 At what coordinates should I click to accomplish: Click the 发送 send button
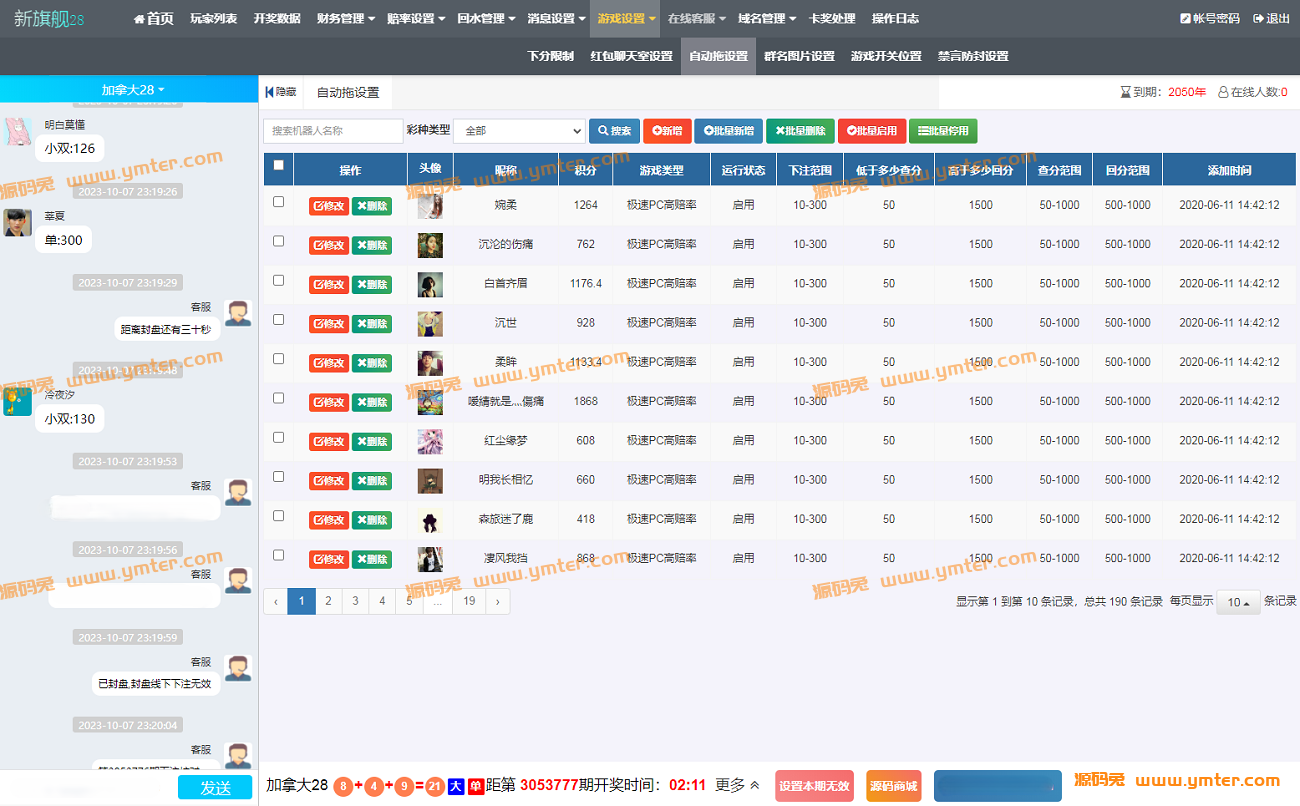point(215,787)
